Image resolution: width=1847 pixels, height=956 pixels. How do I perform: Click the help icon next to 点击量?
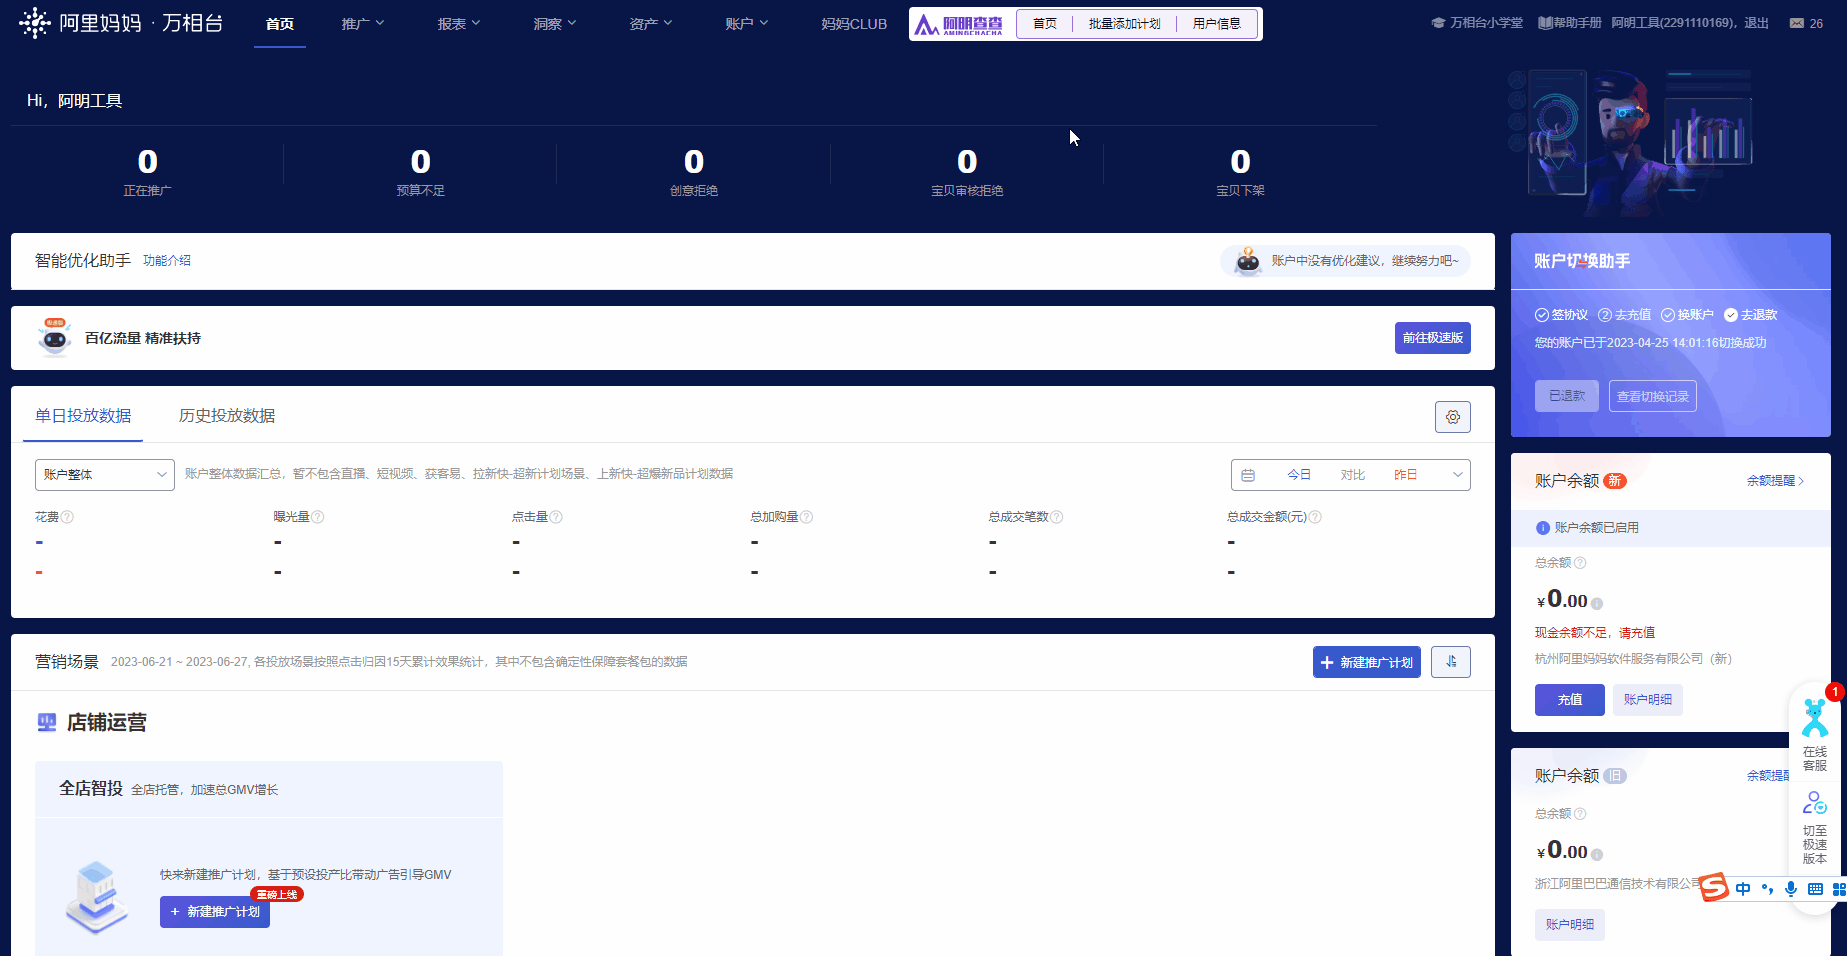tap(556, 517)
